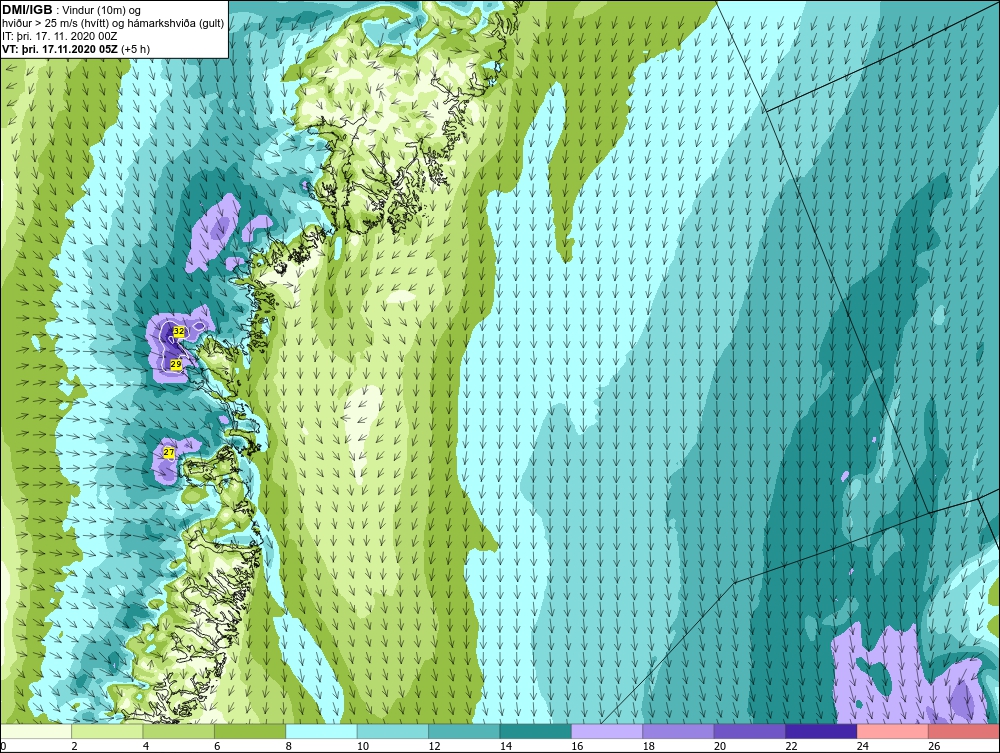Click the valid time line VT 05Z

pos(76,49)
